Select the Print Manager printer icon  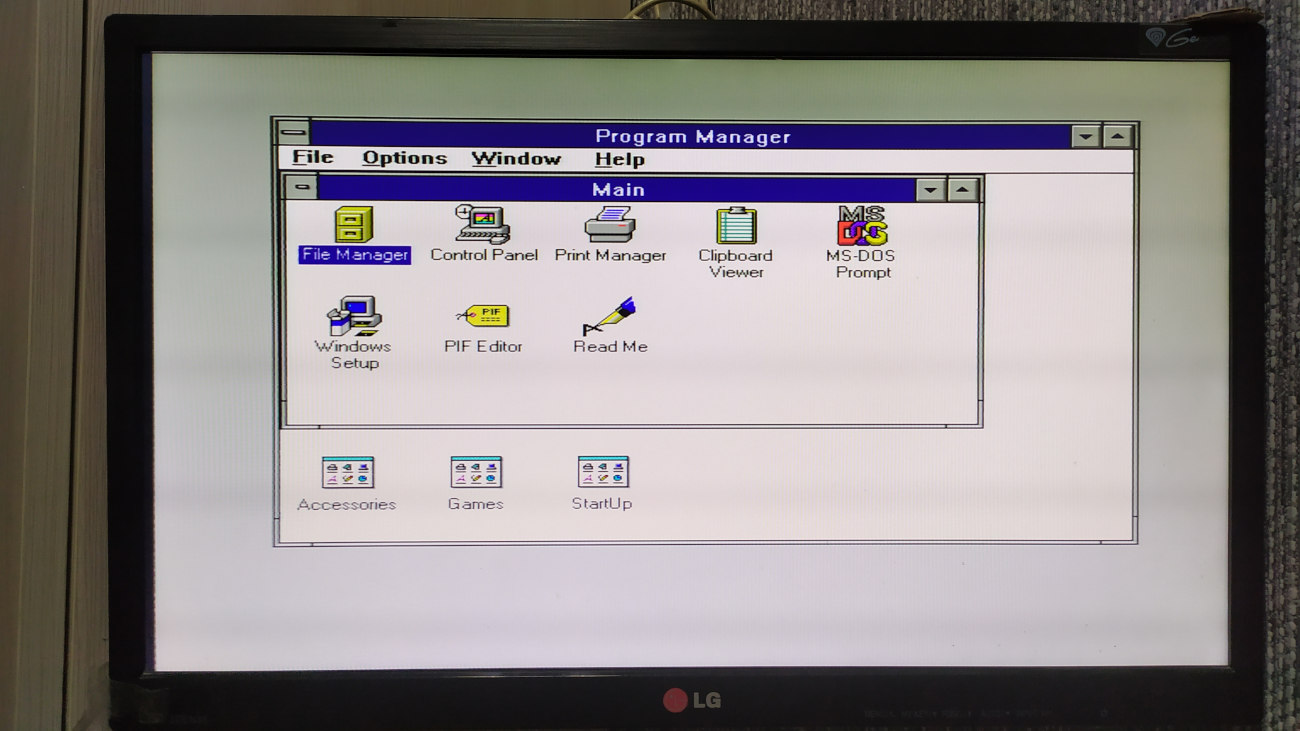(610, 224)
